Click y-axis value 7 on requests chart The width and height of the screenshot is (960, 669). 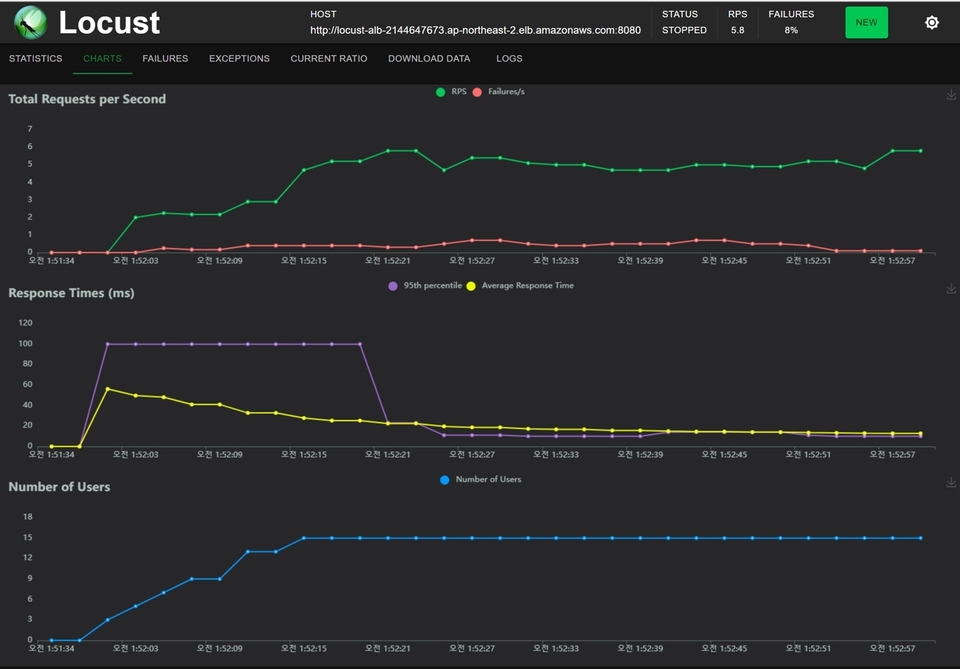tap(29, 129)
